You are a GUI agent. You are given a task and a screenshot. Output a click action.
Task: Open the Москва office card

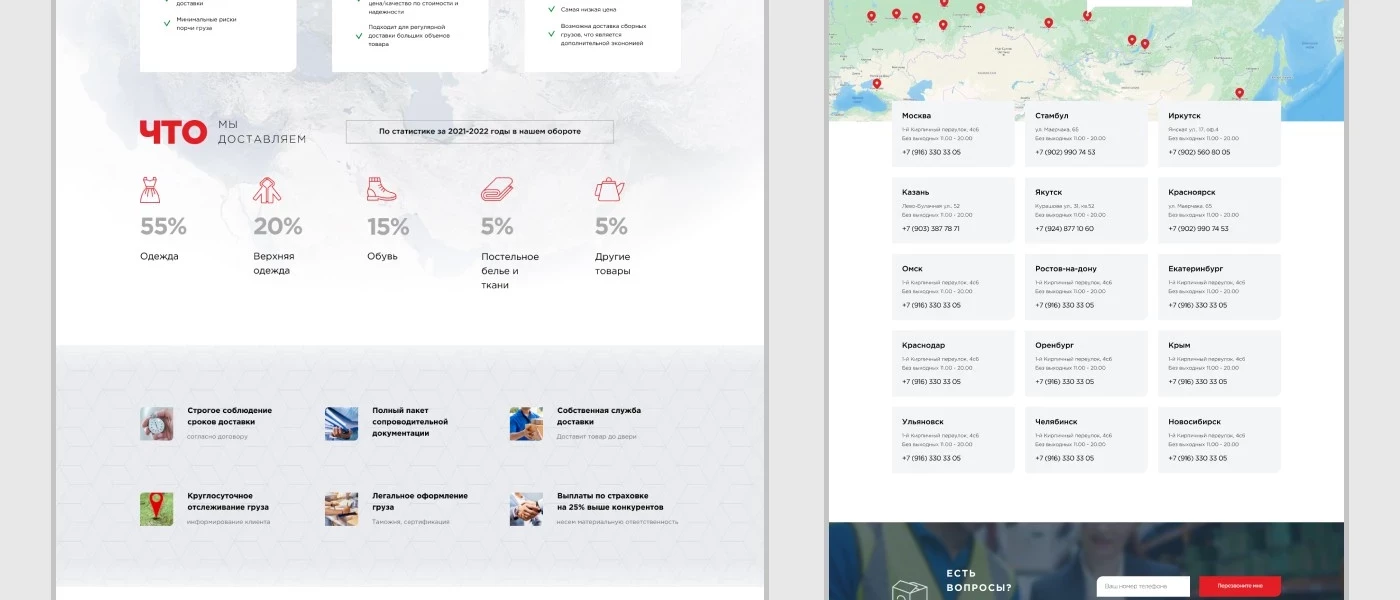tap(952, 134)
